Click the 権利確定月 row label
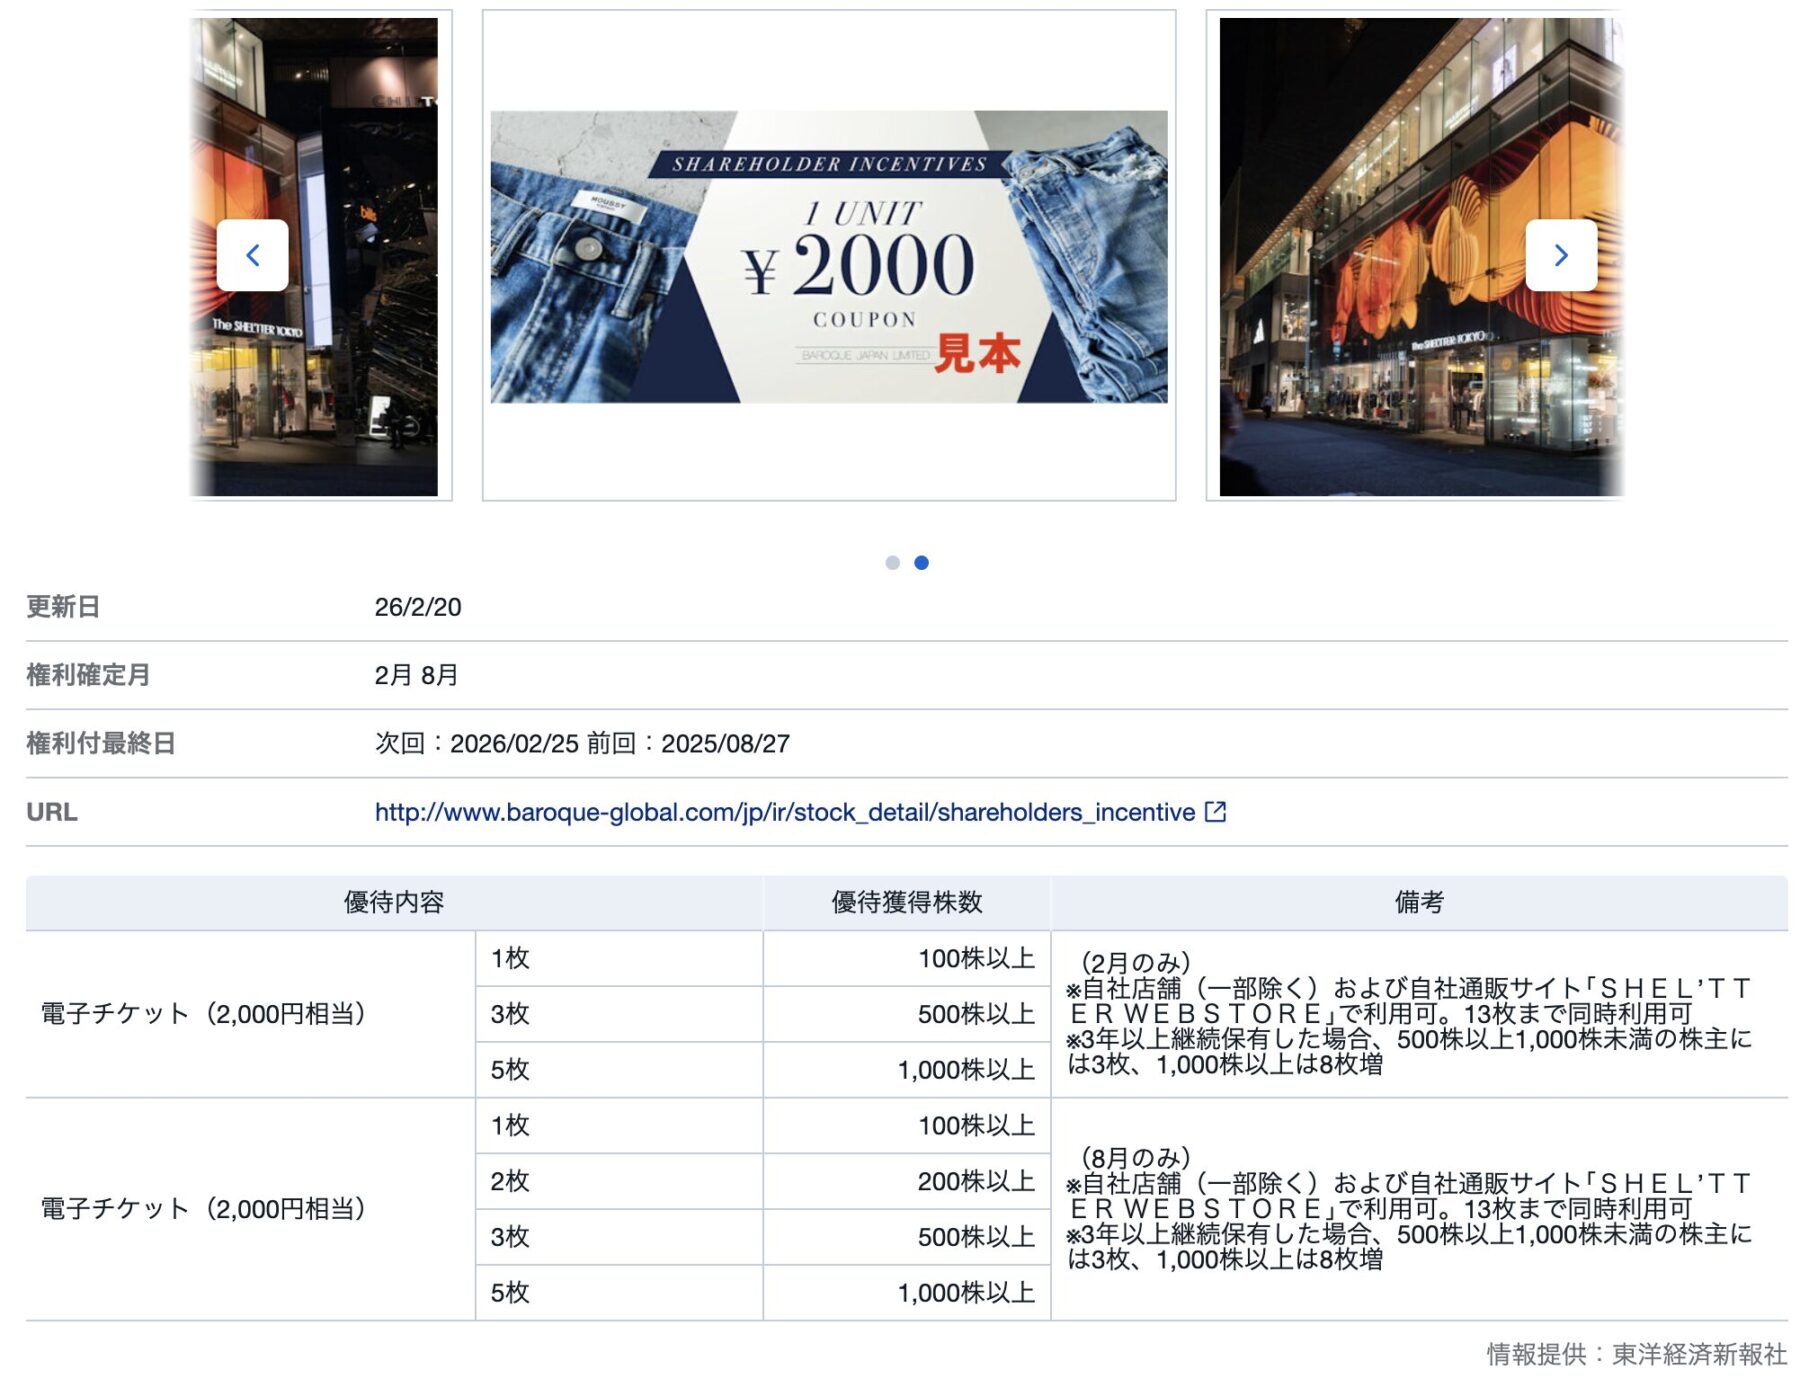 coord(88,675)
